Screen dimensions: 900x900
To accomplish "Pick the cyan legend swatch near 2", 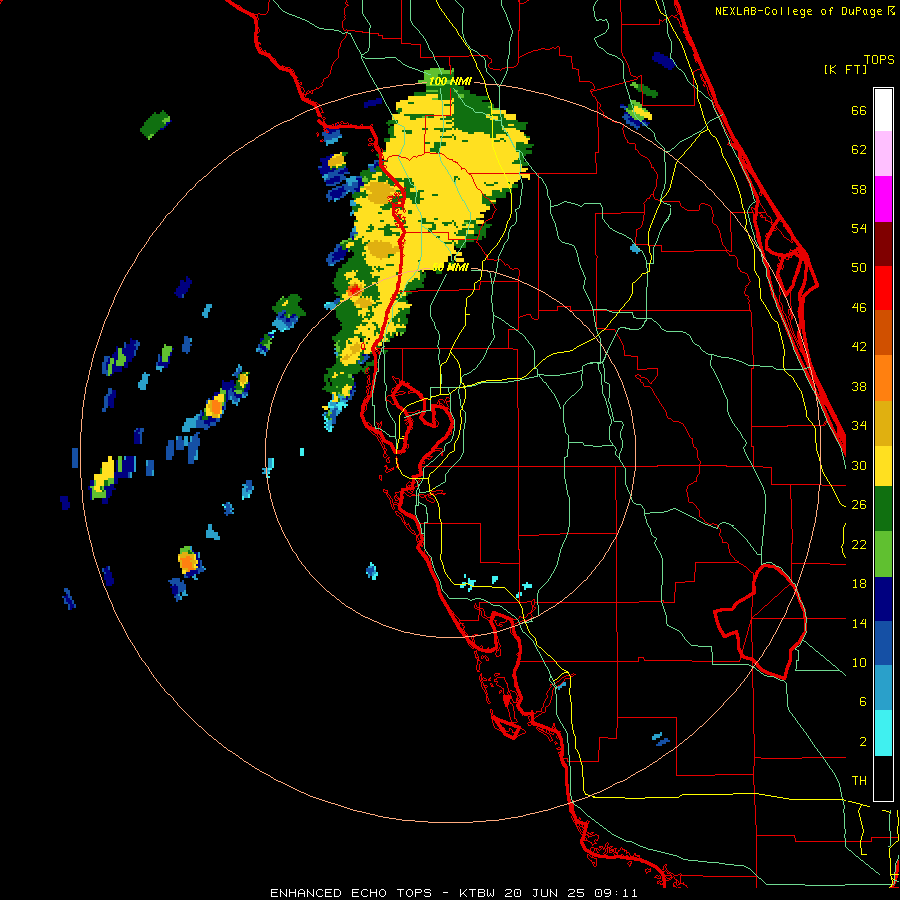I will [x=883, y=734].
